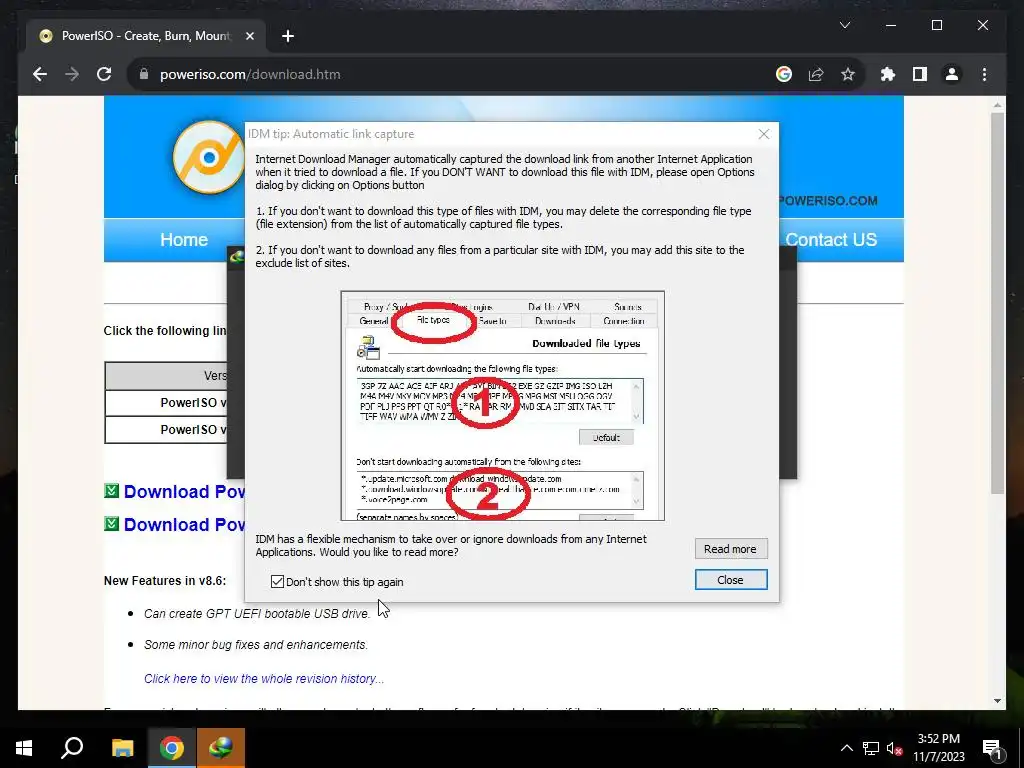Show hidden system tray icons

click(846, 748)
